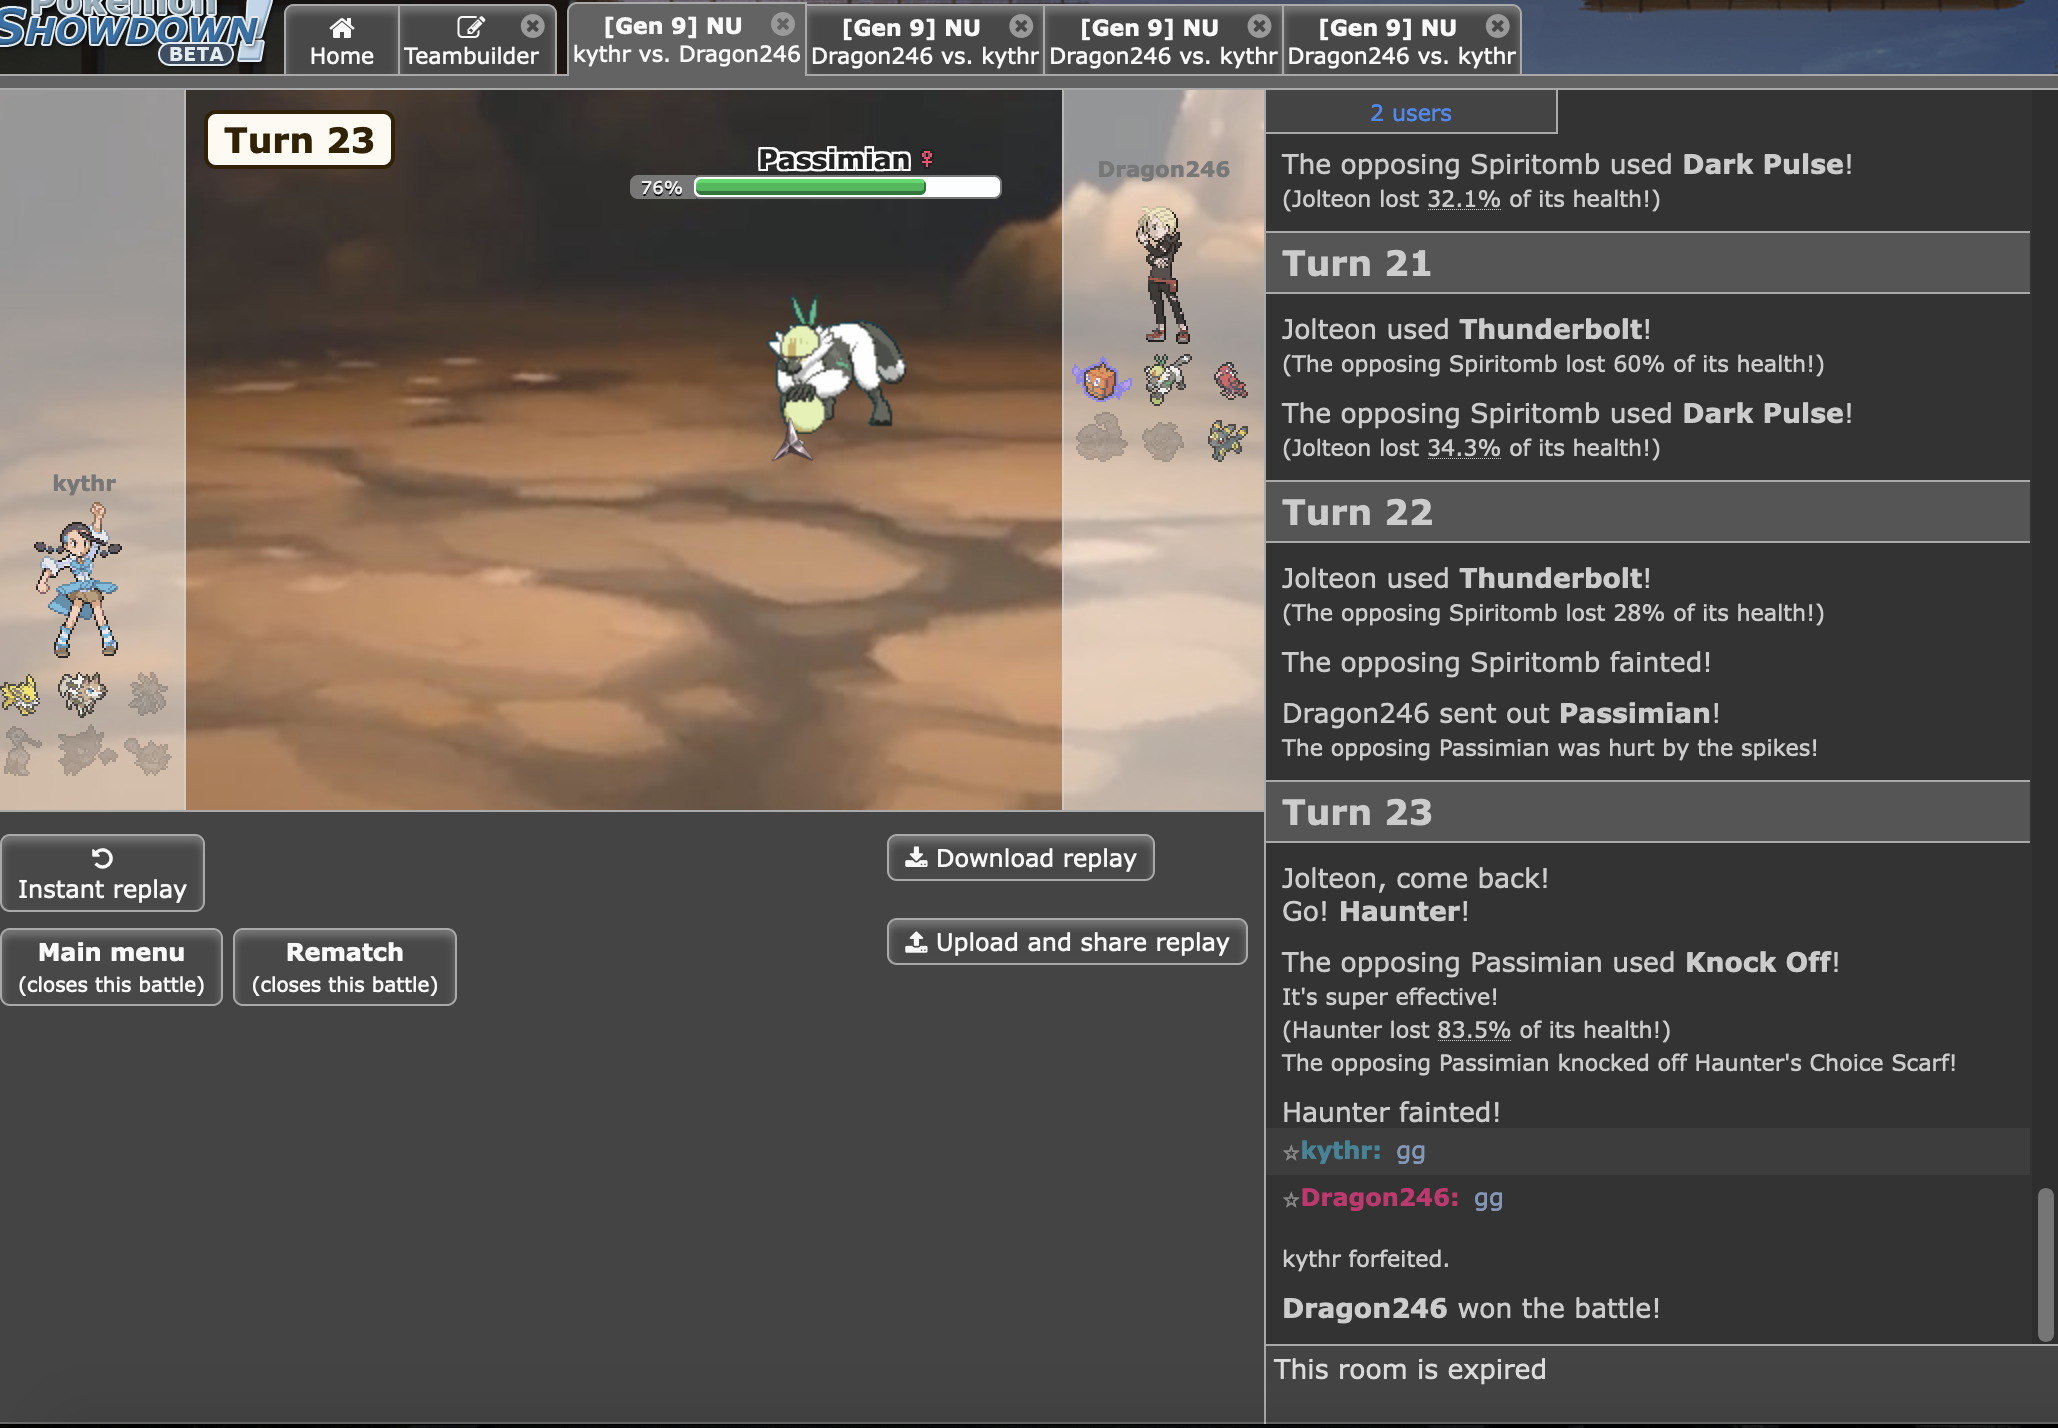Click the underlined 34.3% damage value
2058x1428 pixels.
pos(1463,448)
